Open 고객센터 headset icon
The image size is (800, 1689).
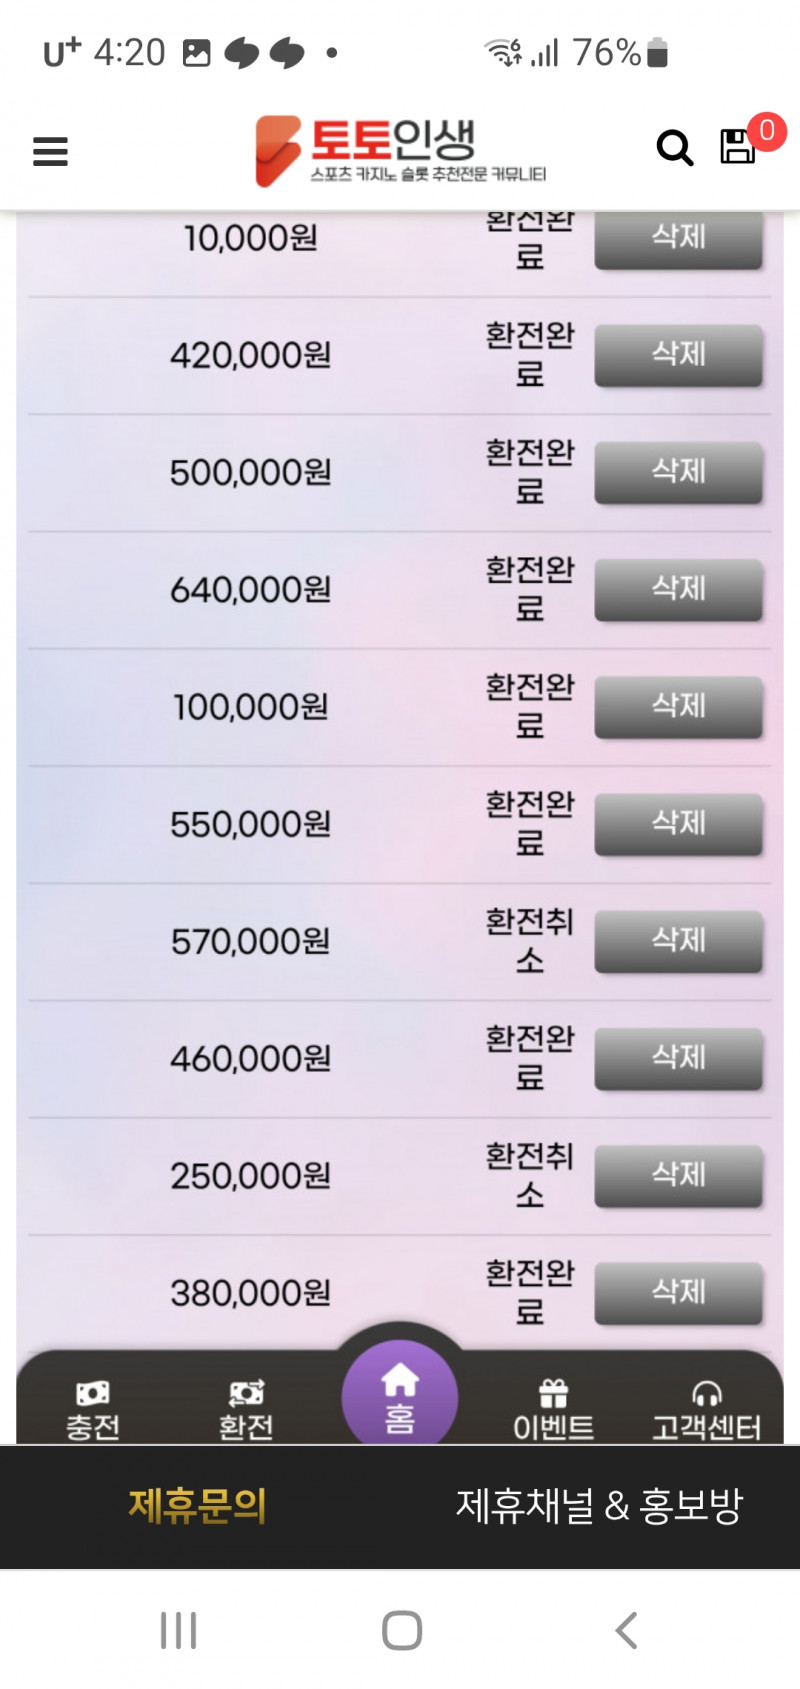tap(706, 1410)
